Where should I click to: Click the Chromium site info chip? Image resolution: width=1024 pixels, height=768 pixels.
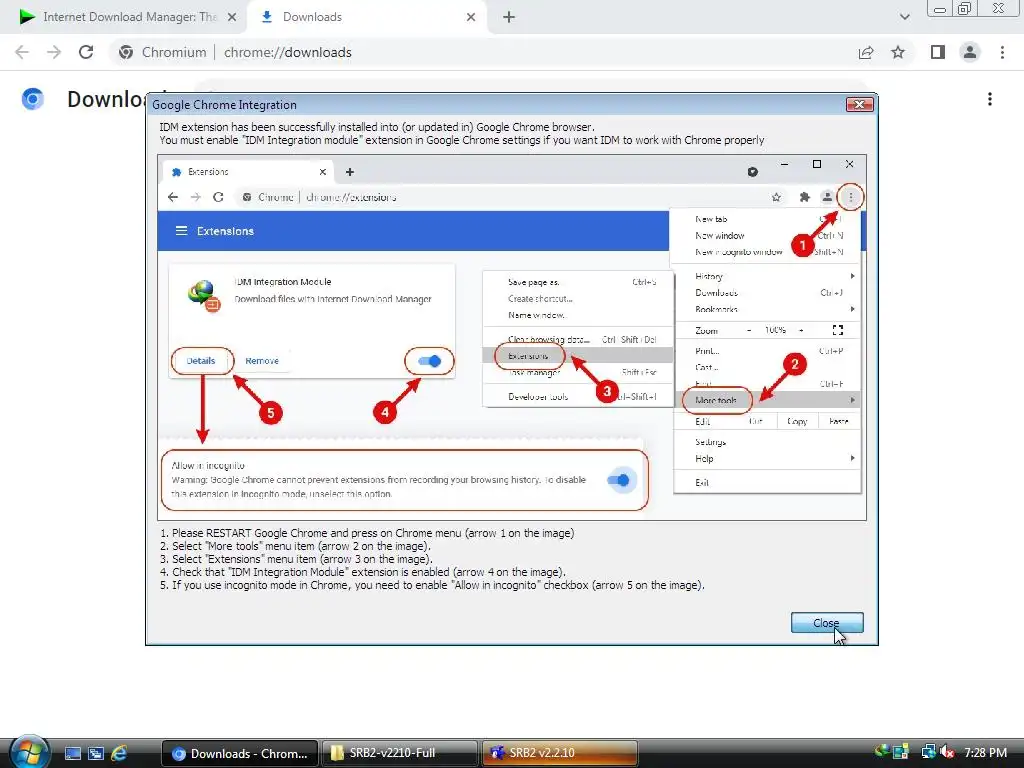(x=163, y=52)
